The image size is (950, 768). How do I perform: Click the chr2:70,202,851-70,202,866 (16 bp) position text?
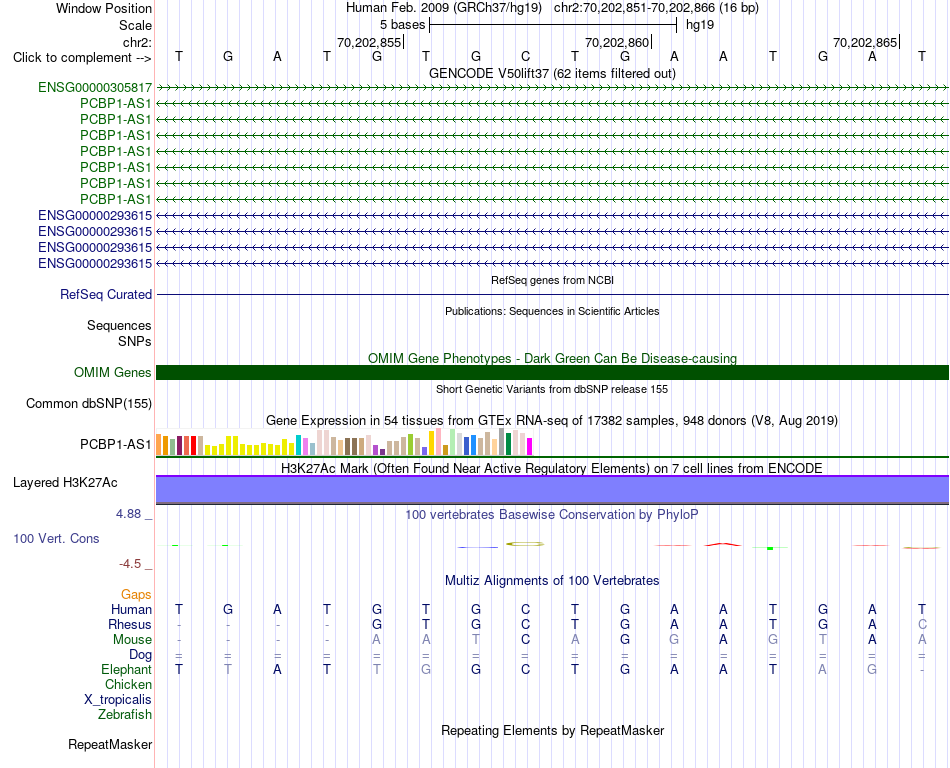pyautogui.click(x=656, y=8)
